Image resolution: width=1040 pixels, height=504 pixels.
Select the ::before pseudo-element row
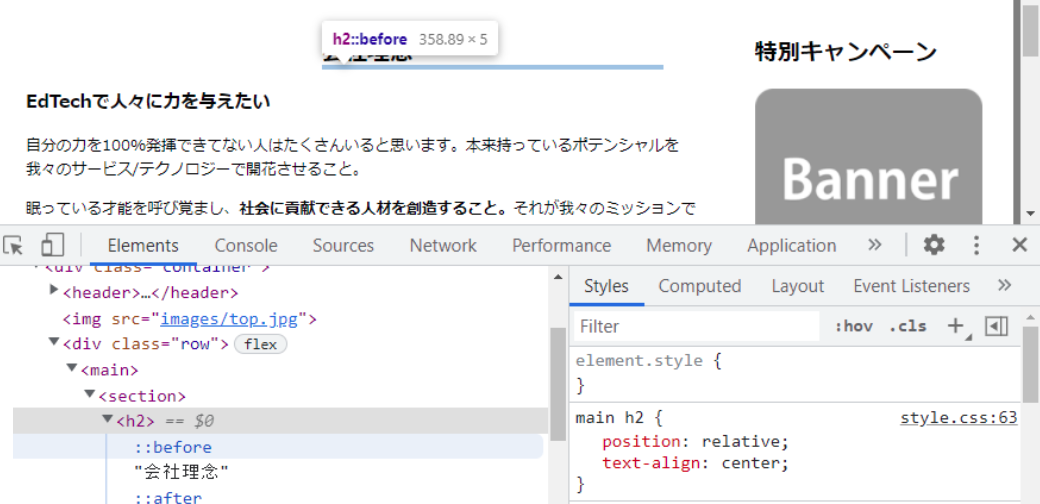[278, 446]
